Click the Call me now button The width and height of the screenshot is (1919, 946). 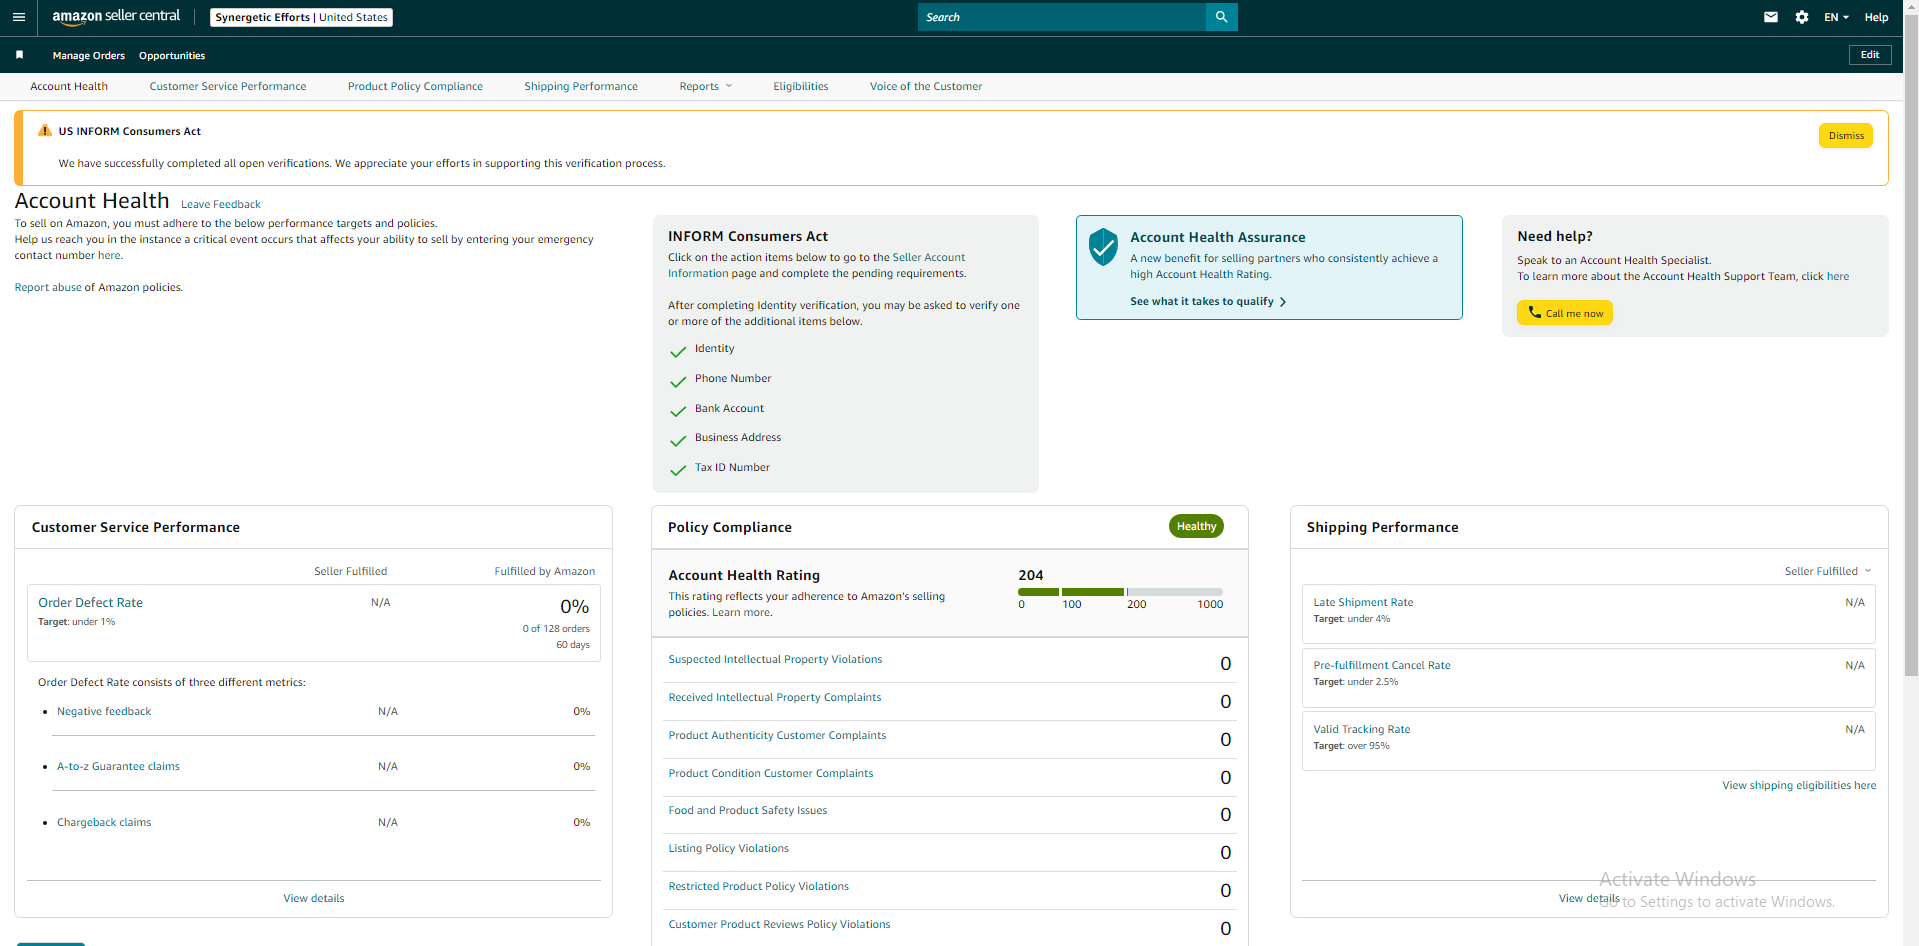[1565, 313]
